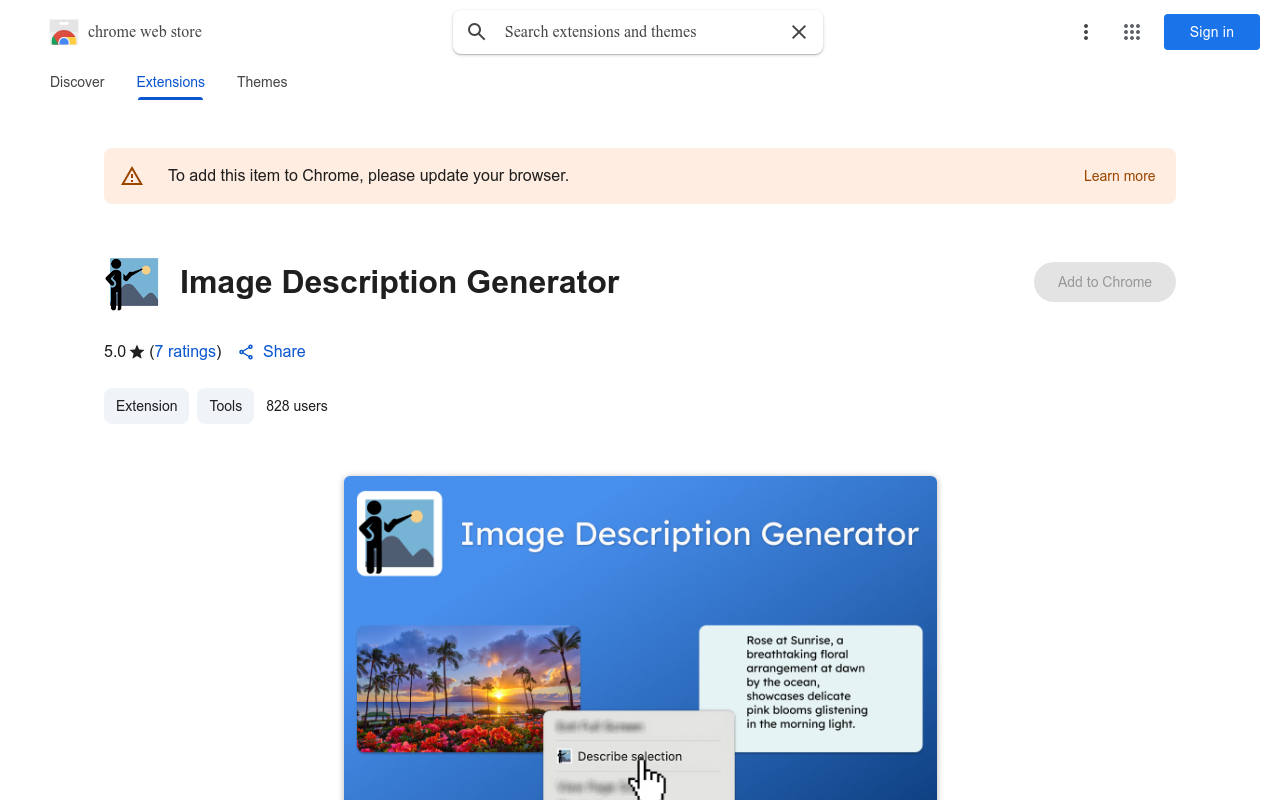Click the rating star icon

pos(137,352)
